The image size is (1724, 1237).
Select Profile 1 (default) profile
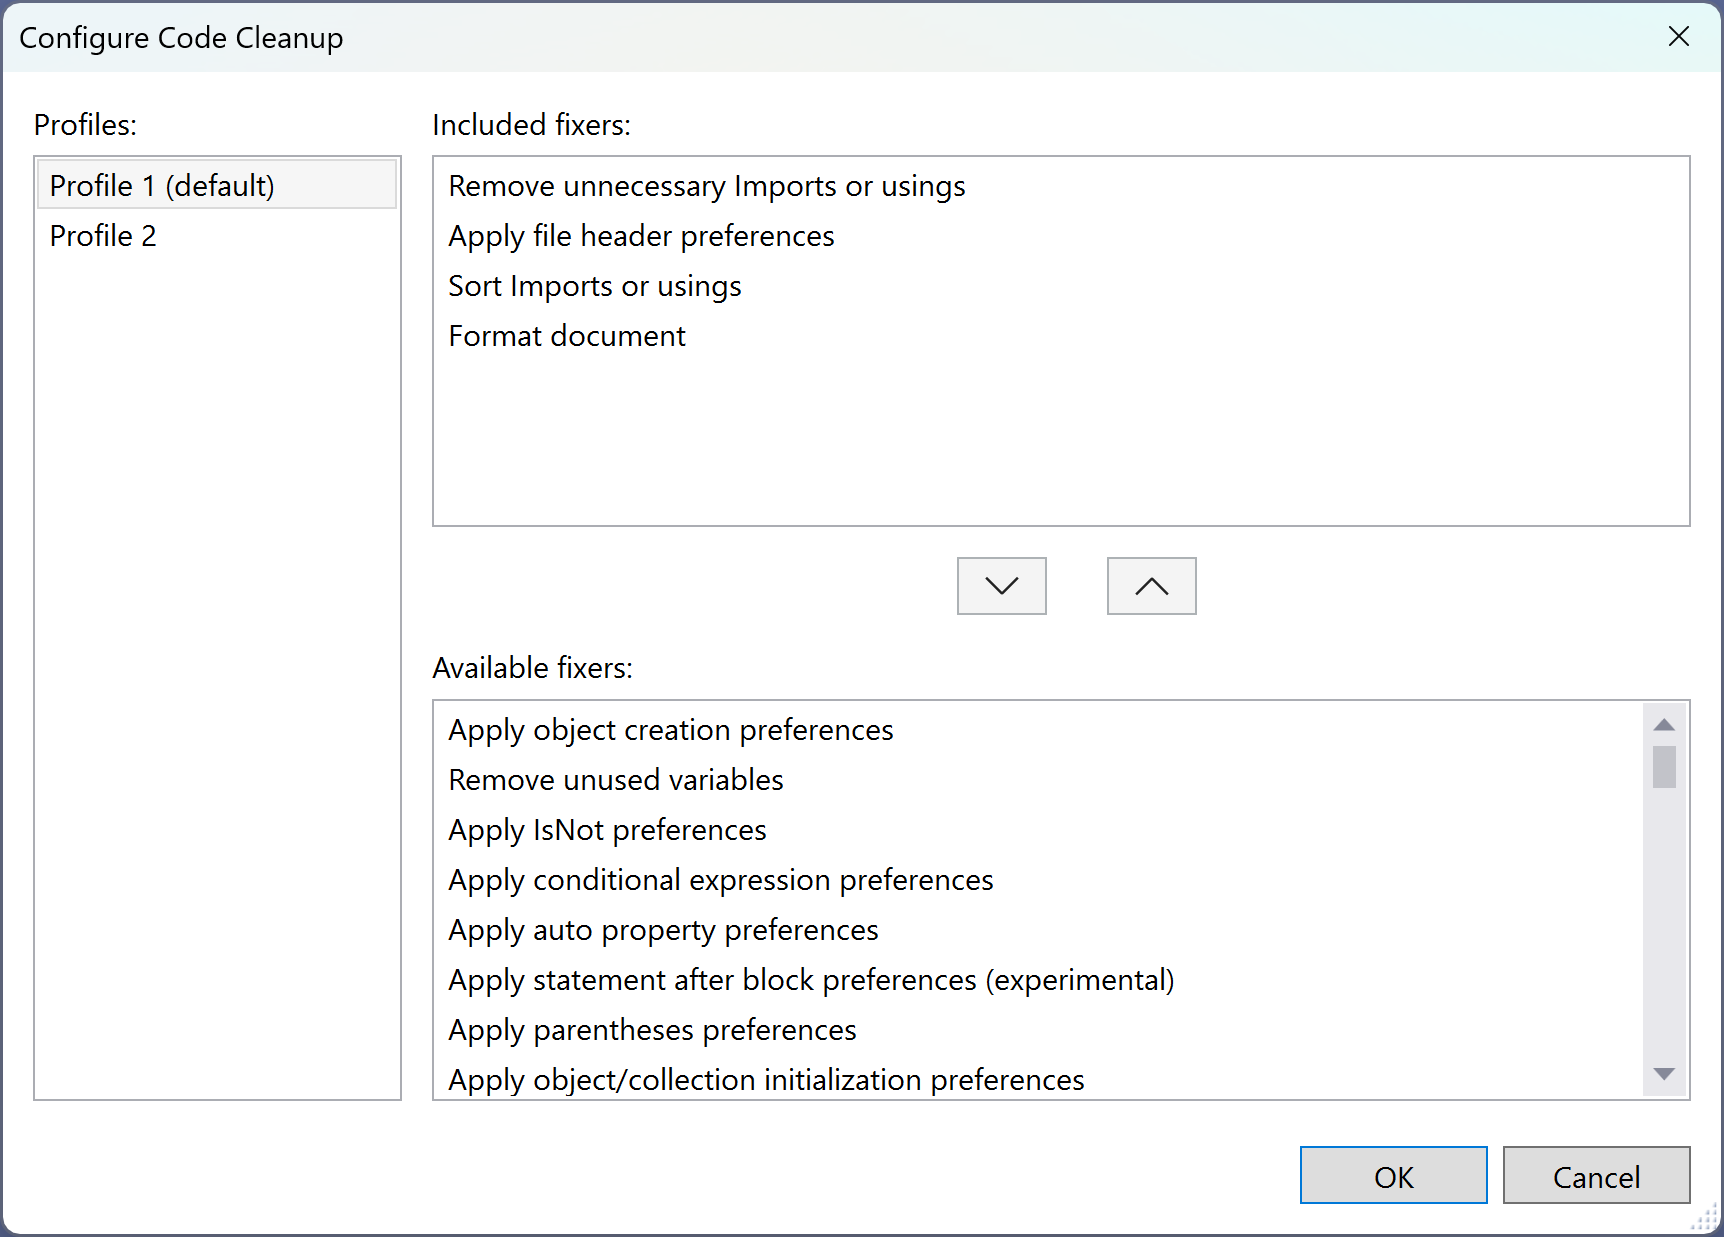pos(163,185)
